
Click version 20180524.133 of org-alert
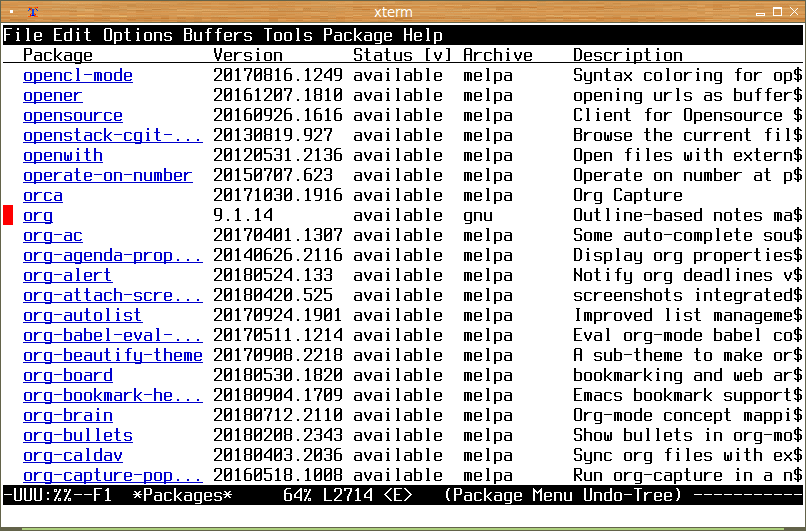click(273, 276)
